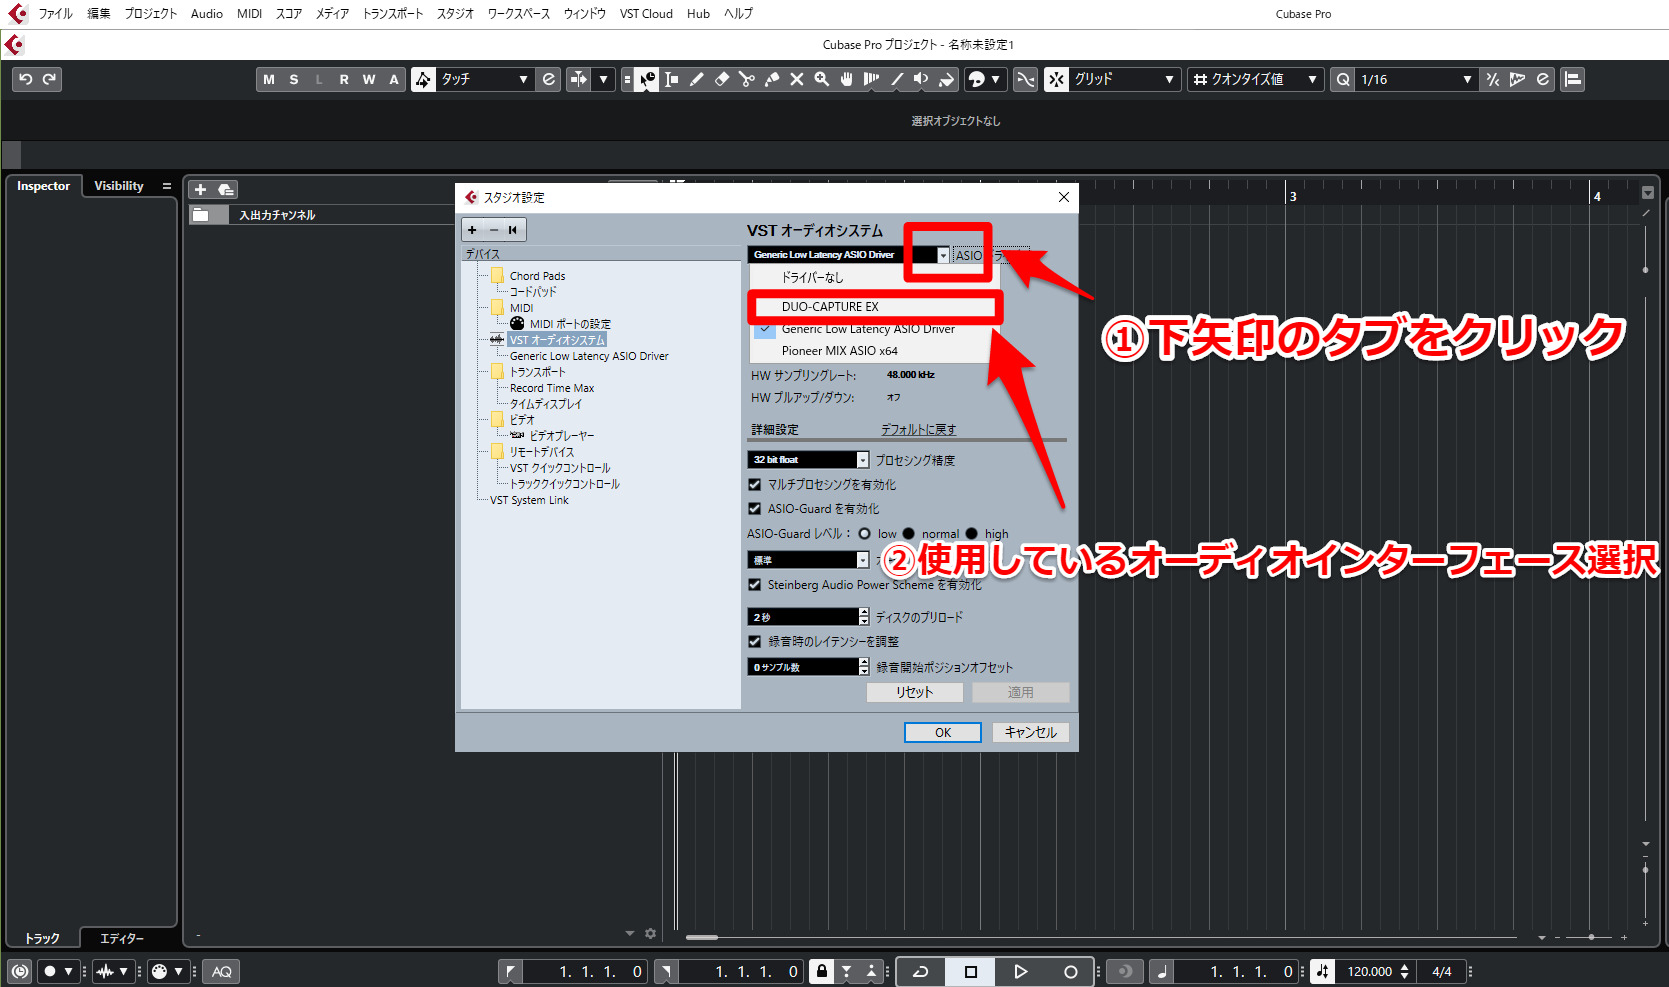Open the グリッド snap type dropdown

(1124, 79)
